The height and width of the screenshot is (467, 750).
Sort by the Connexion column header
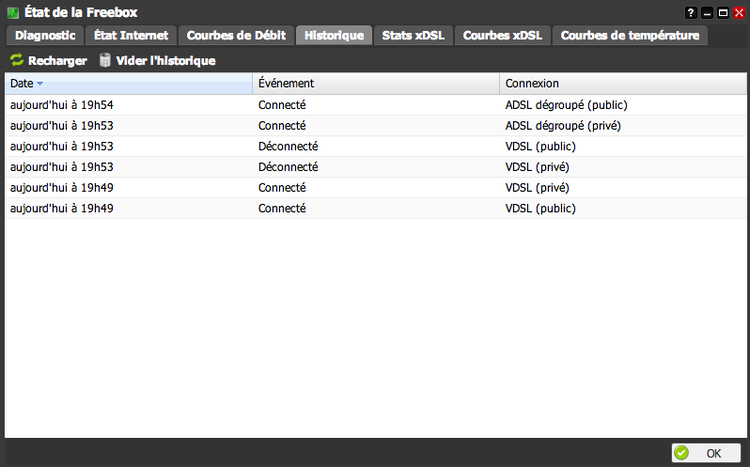623,83
